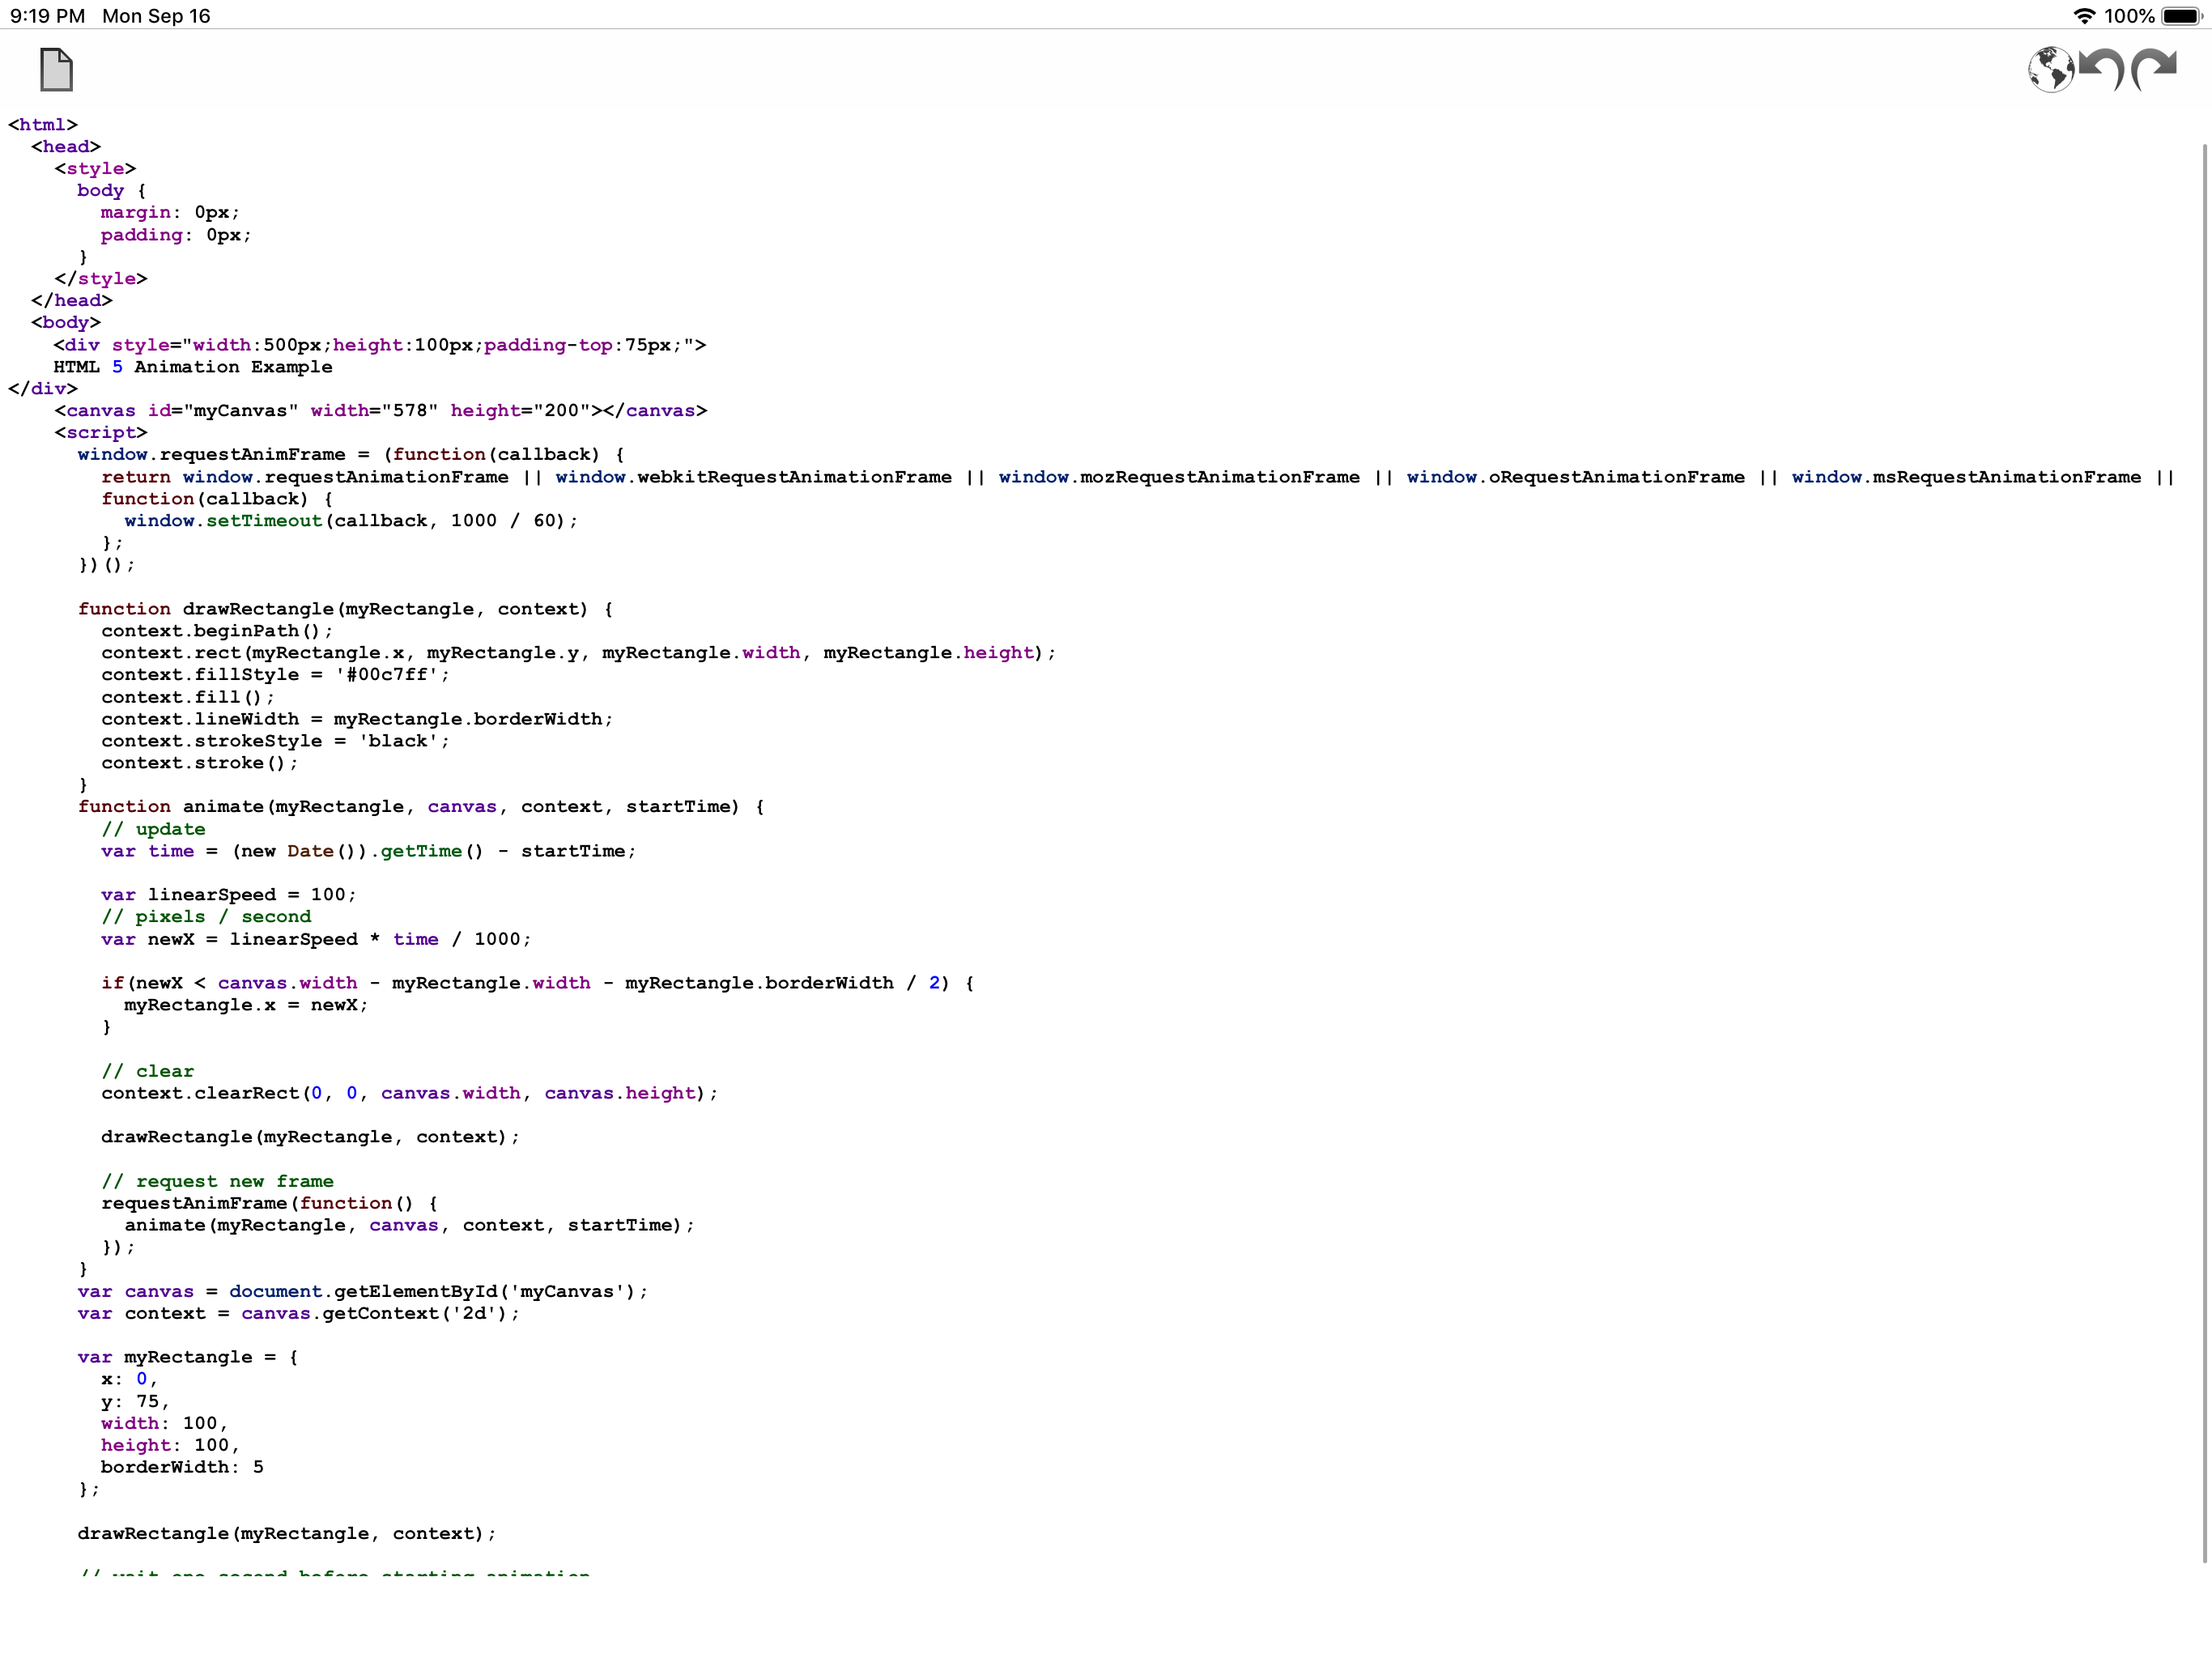This screenshot has width=2212, height=1658.
Task: Place cursor on the opening <html> tag
Action: (x=42, y=124)
